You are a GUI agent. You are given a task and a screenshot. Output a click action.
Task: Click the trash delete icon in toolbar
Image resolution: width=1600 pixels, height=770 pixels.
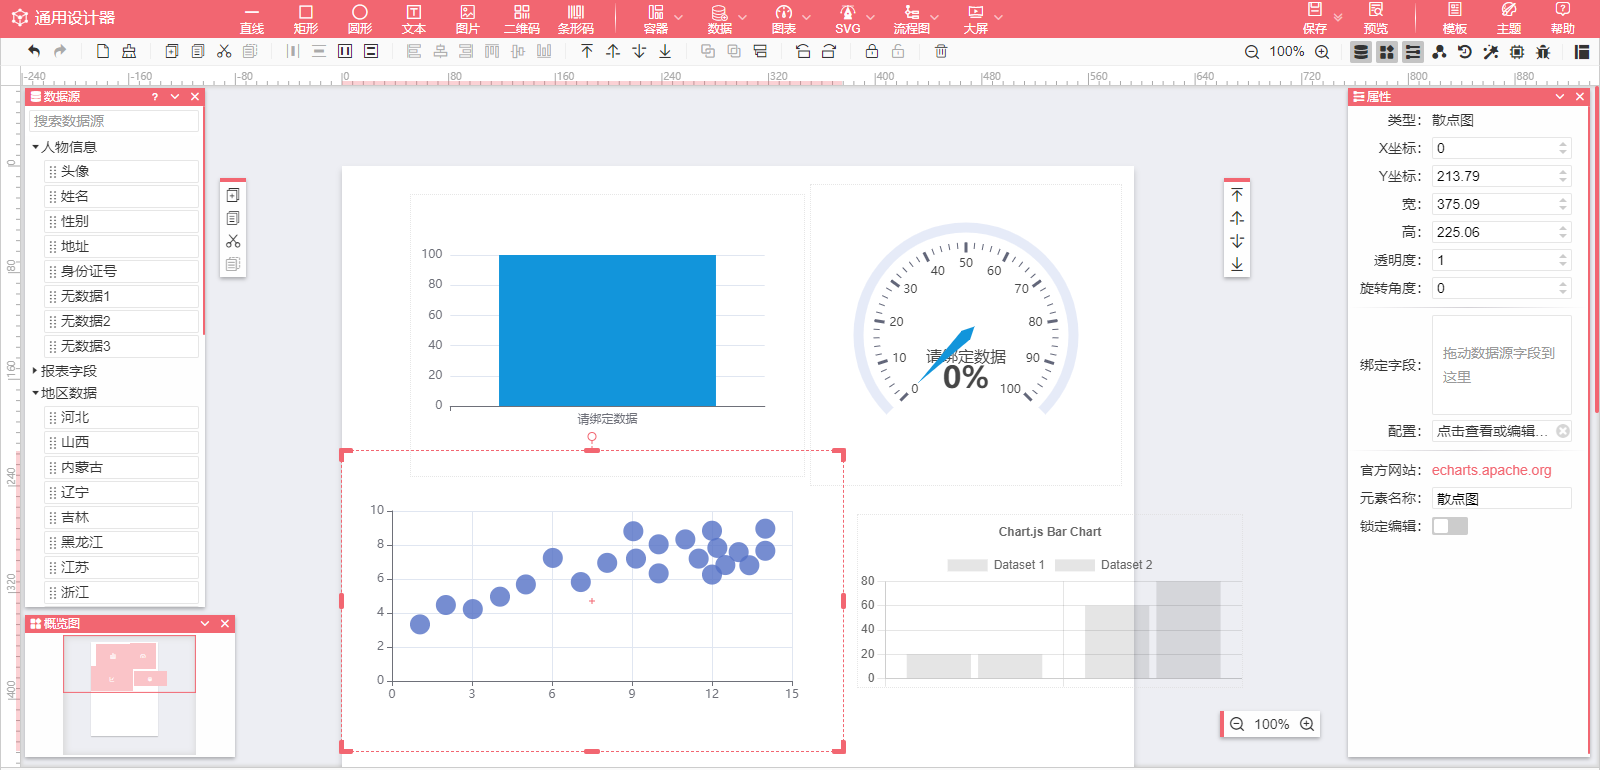(x=941, y=51)
